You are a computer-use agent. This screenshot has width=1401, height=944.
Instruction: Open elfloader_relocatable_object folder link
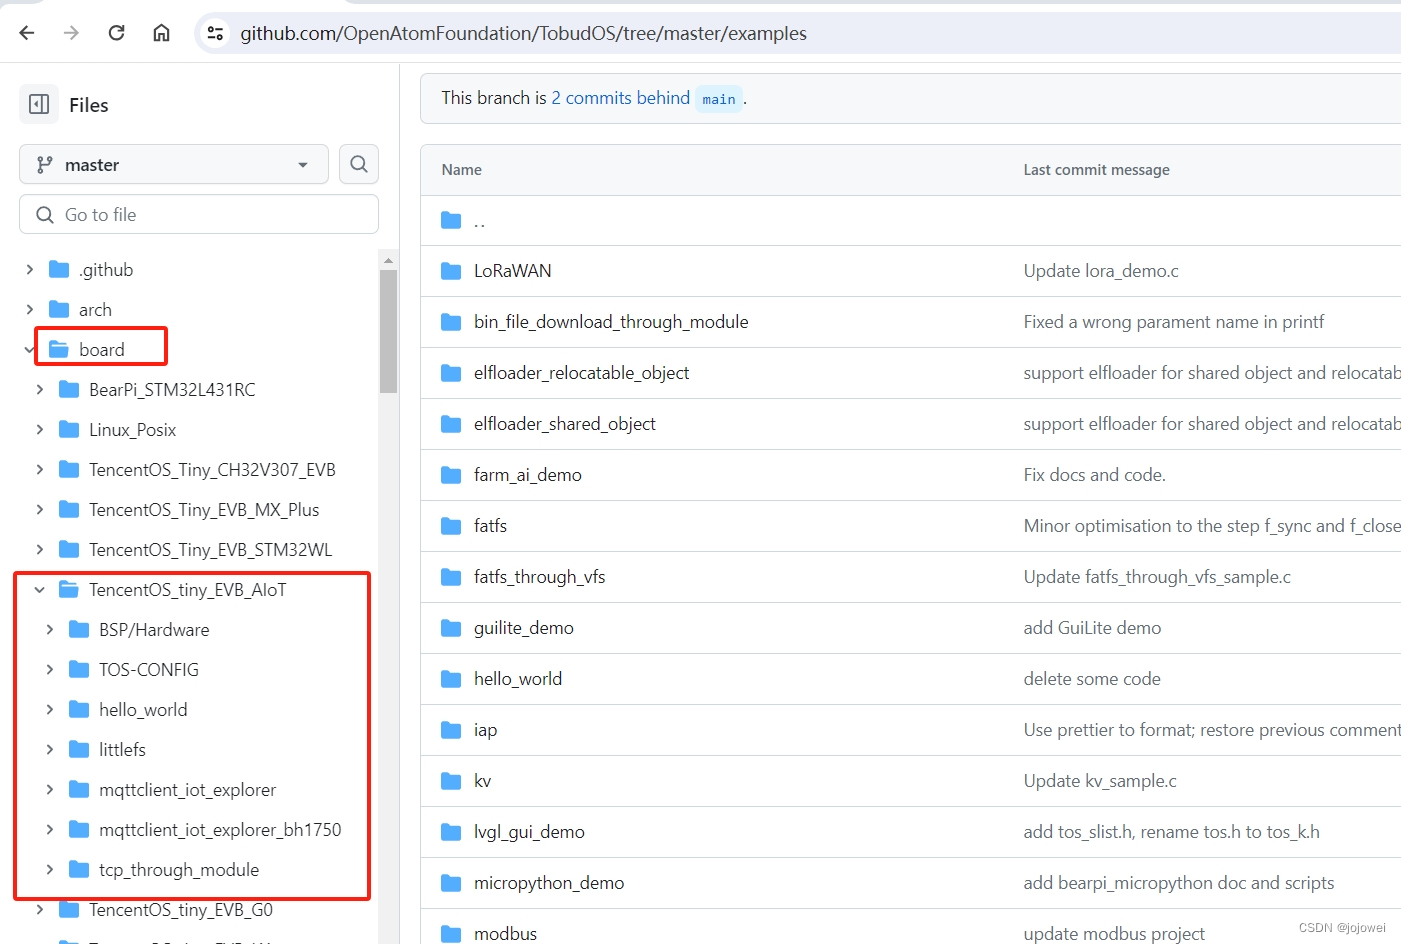pyautogui.click(x=581, y=373)
